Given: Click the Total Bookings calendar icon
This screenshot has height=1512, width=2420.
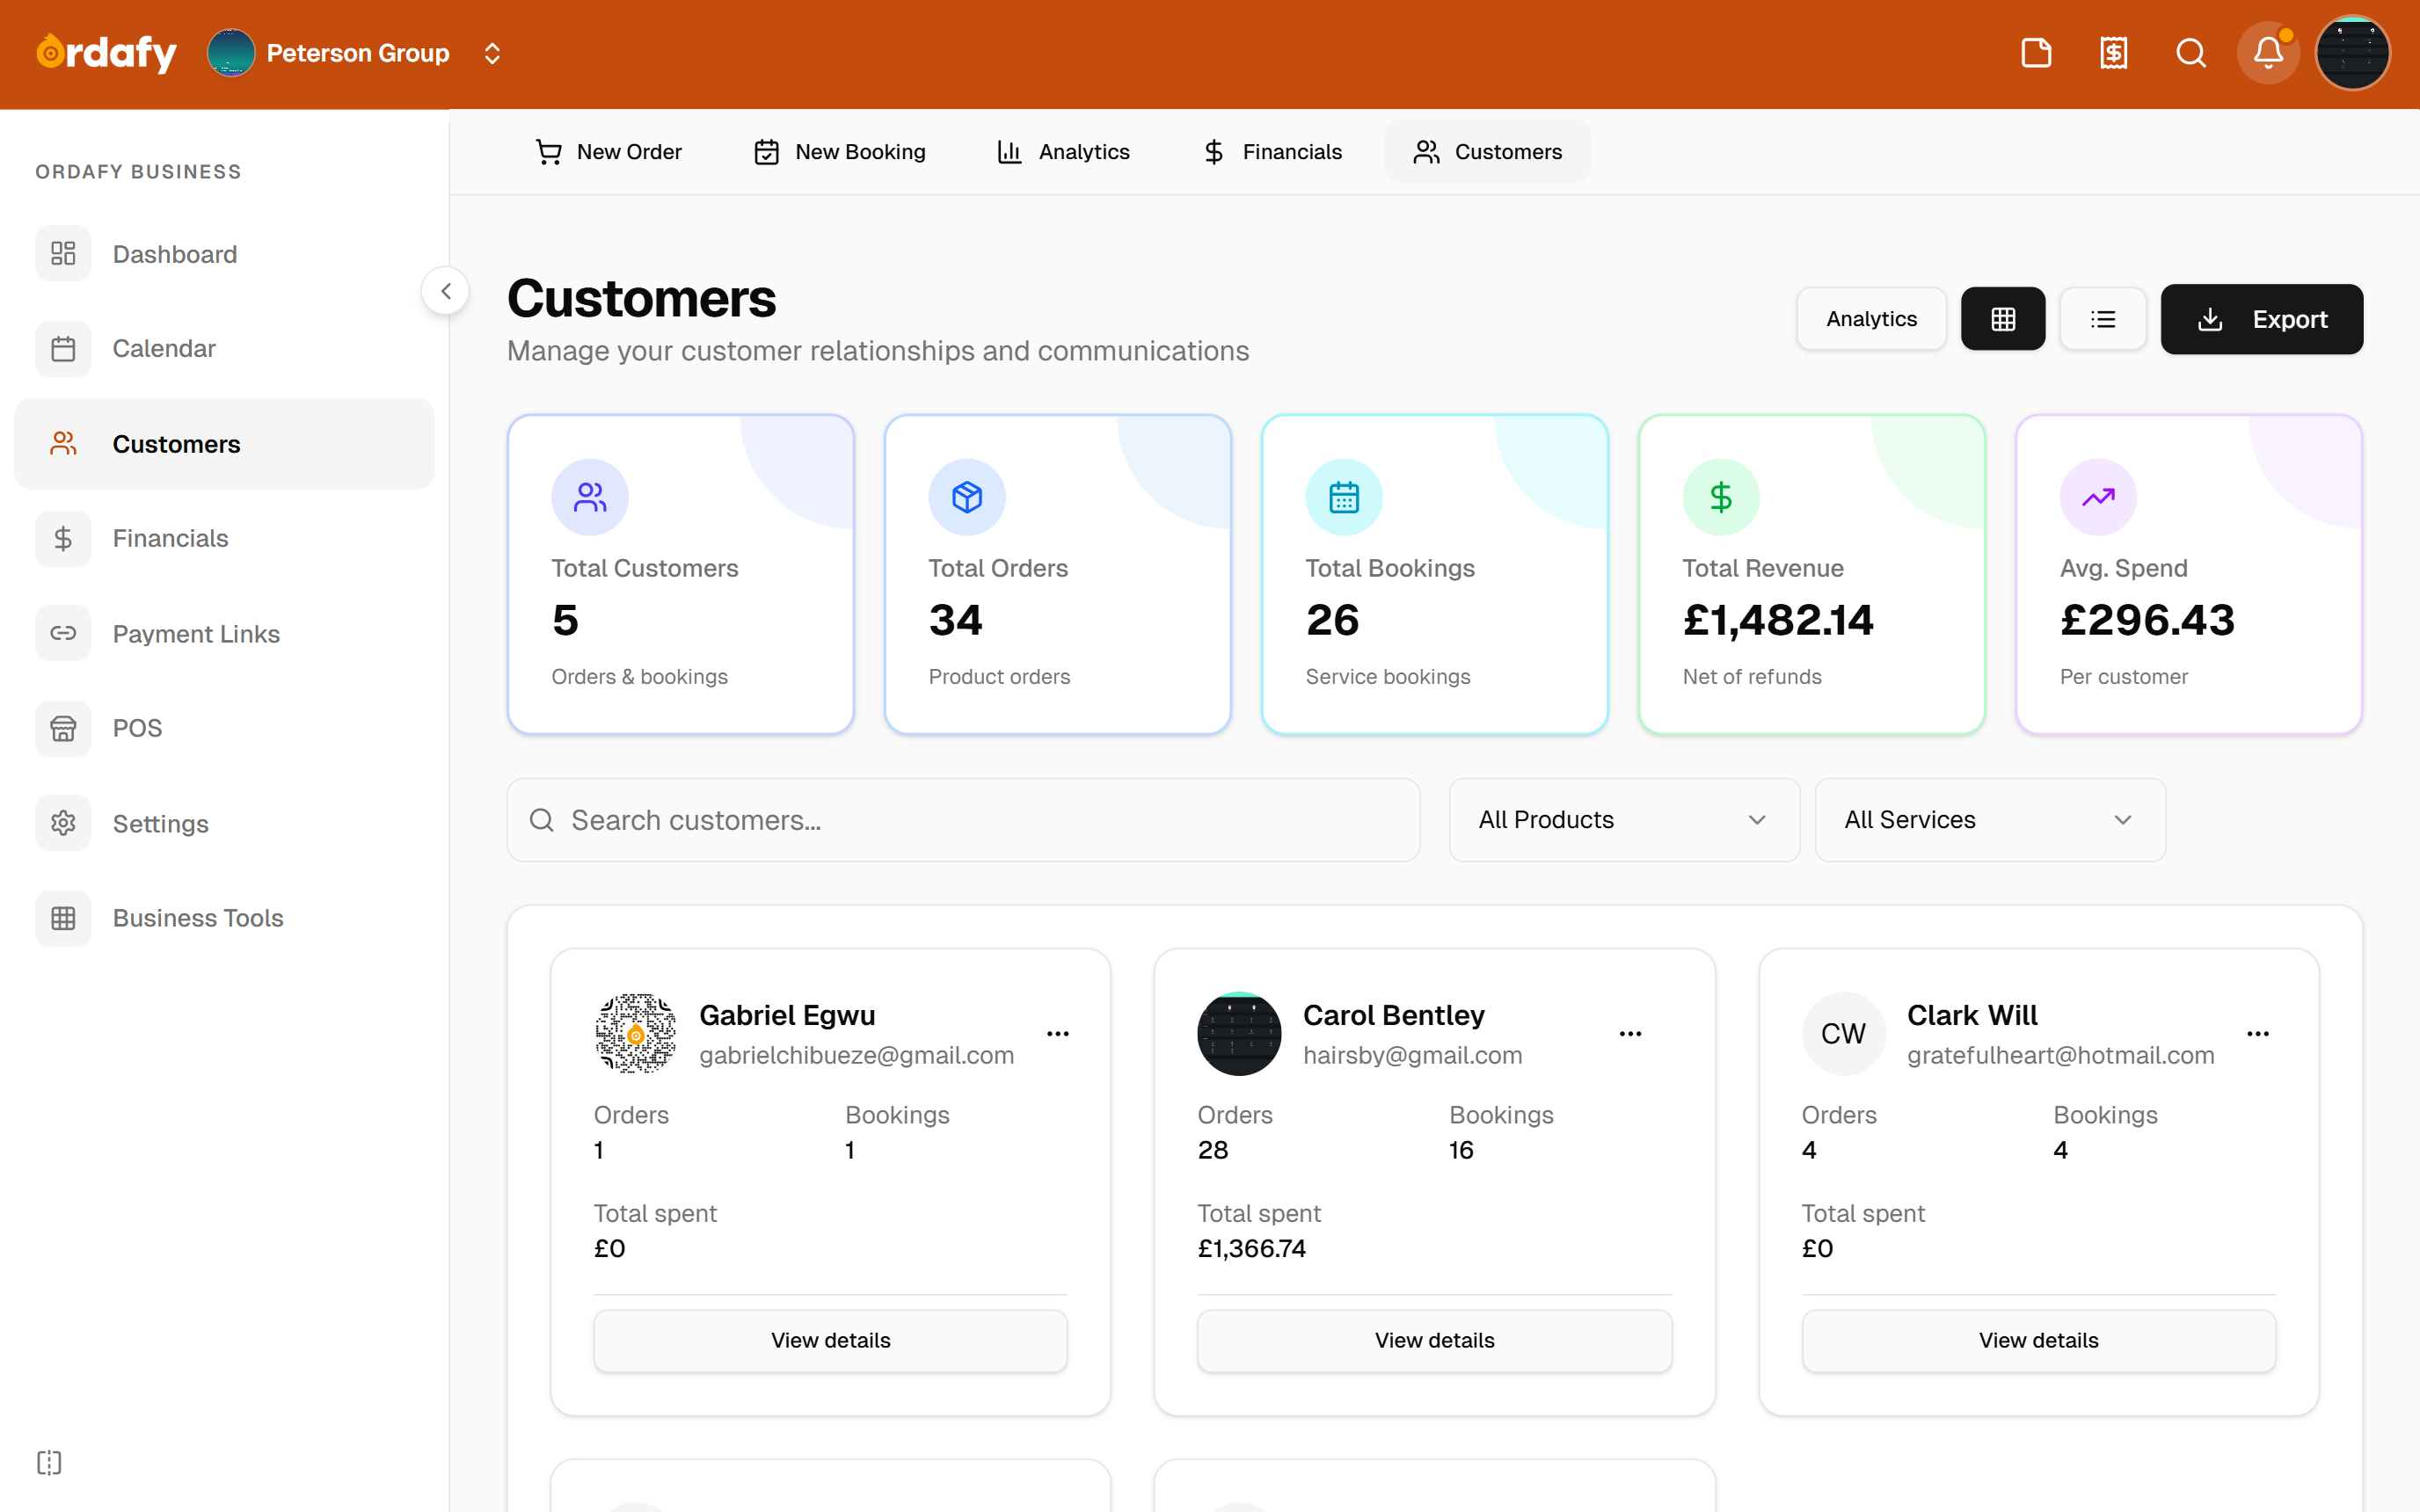Looking at the screenshot, I should coord(1344,497).
